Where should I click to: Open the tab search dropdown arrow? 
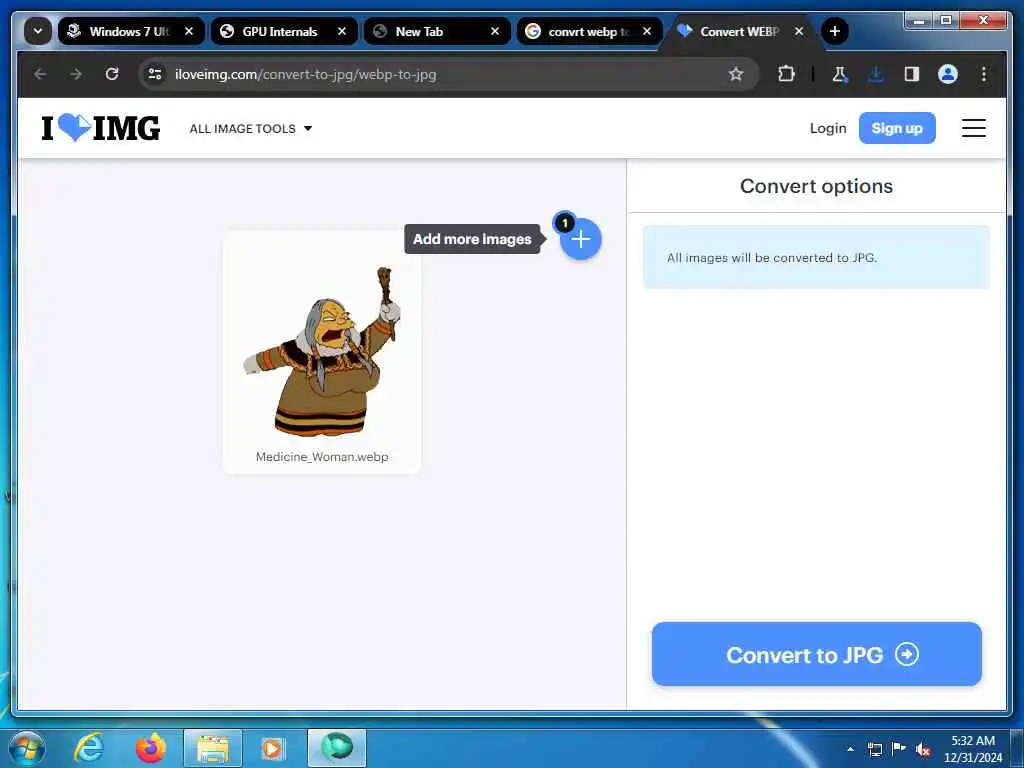point(38,31)
